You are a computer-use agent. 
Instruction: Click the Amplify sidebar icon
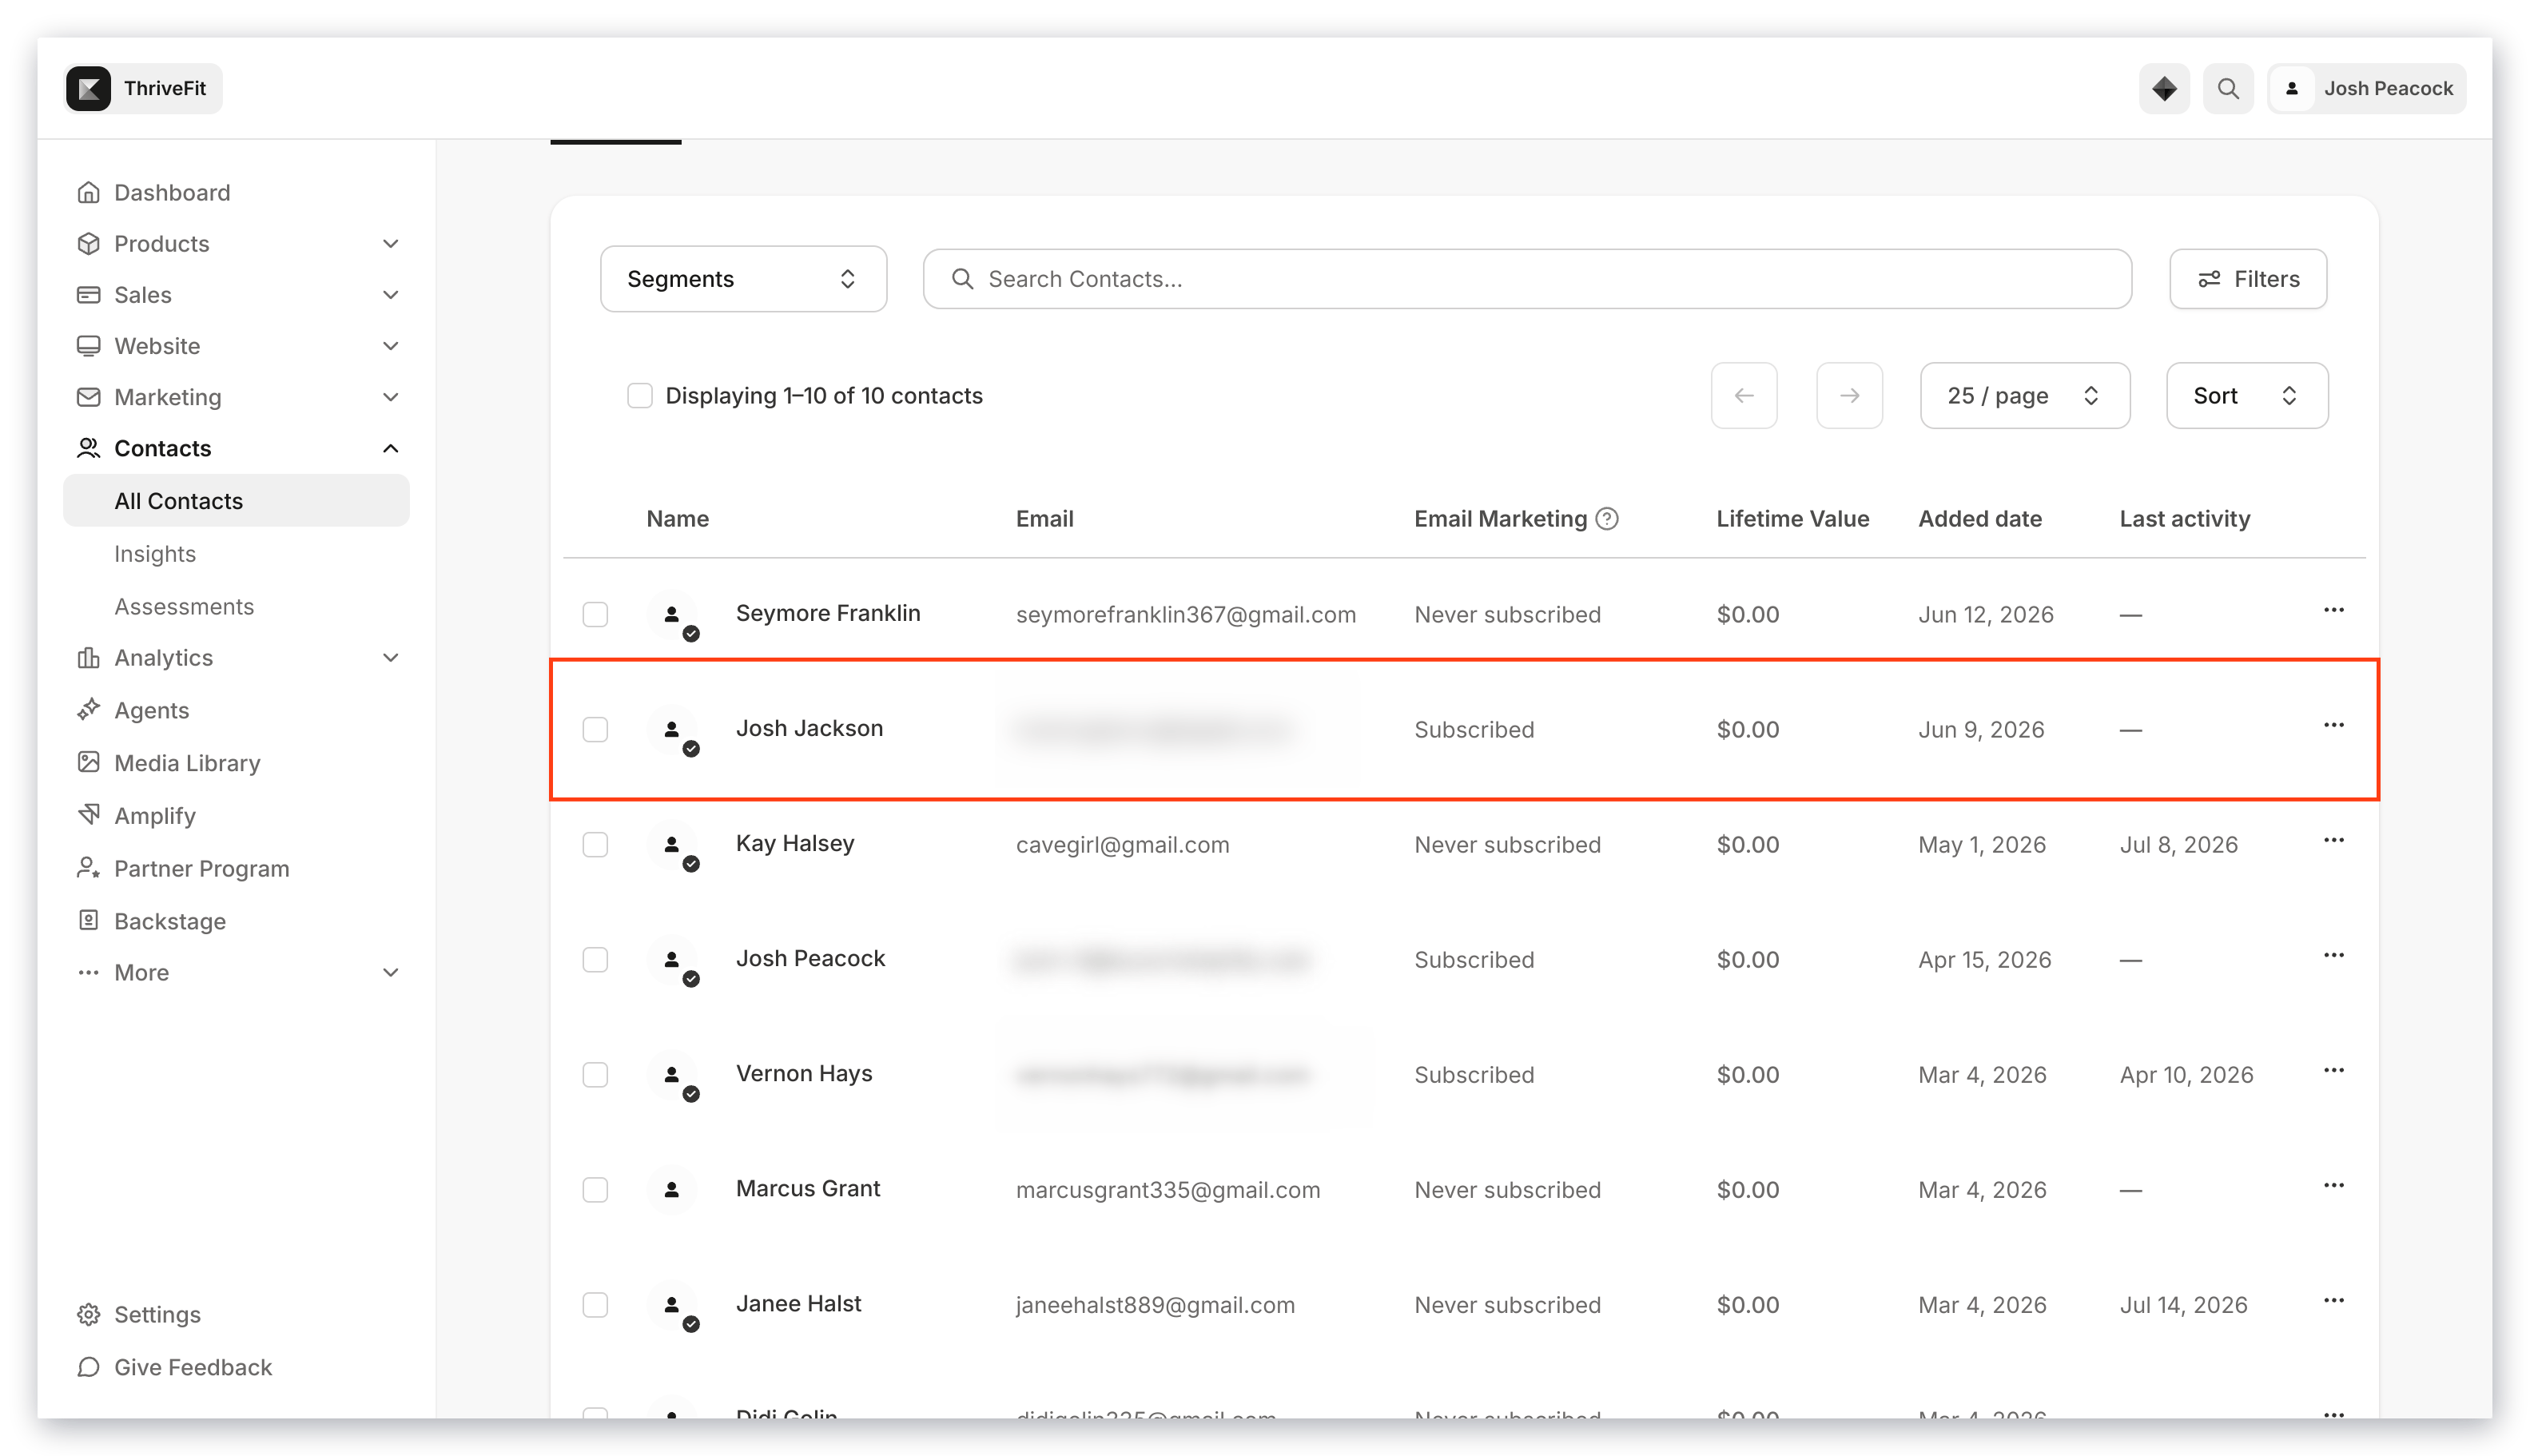[x=89, y=815]
